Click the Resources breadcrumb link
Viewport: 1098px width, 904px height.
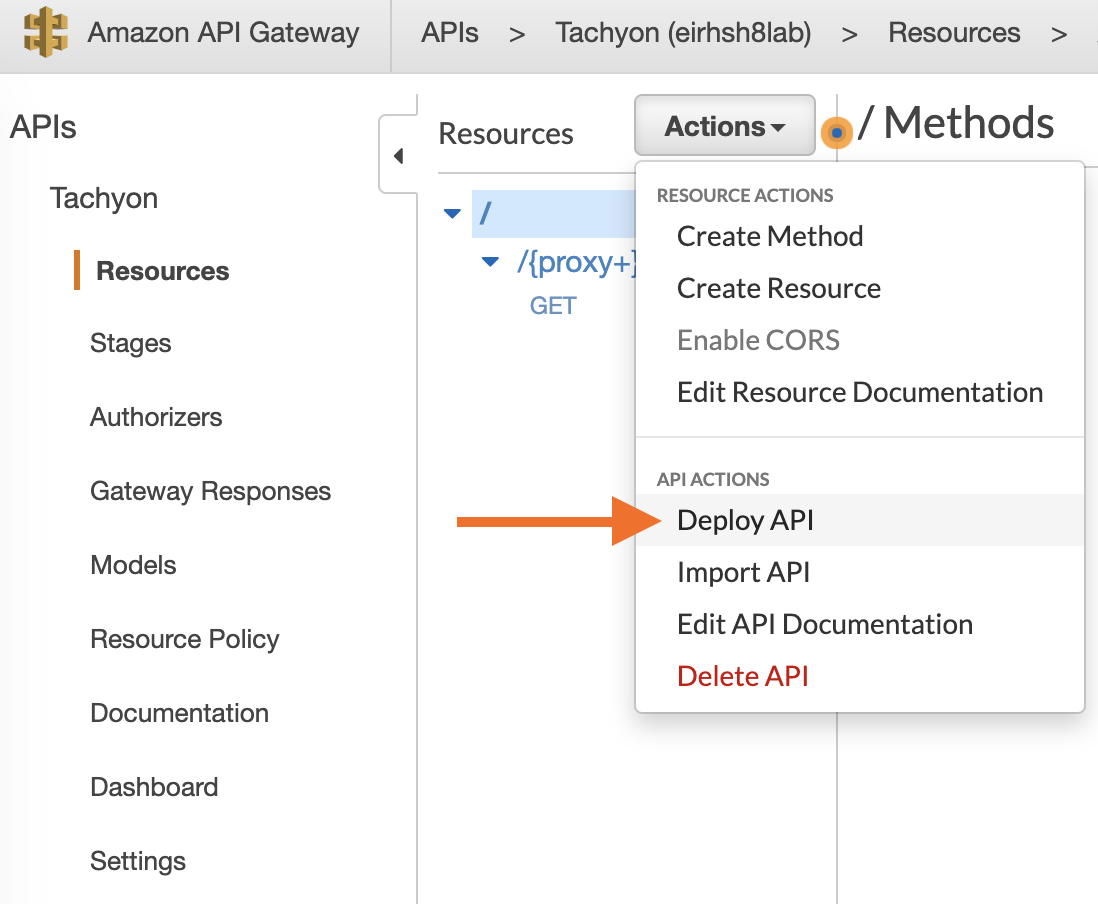(954, 33)
